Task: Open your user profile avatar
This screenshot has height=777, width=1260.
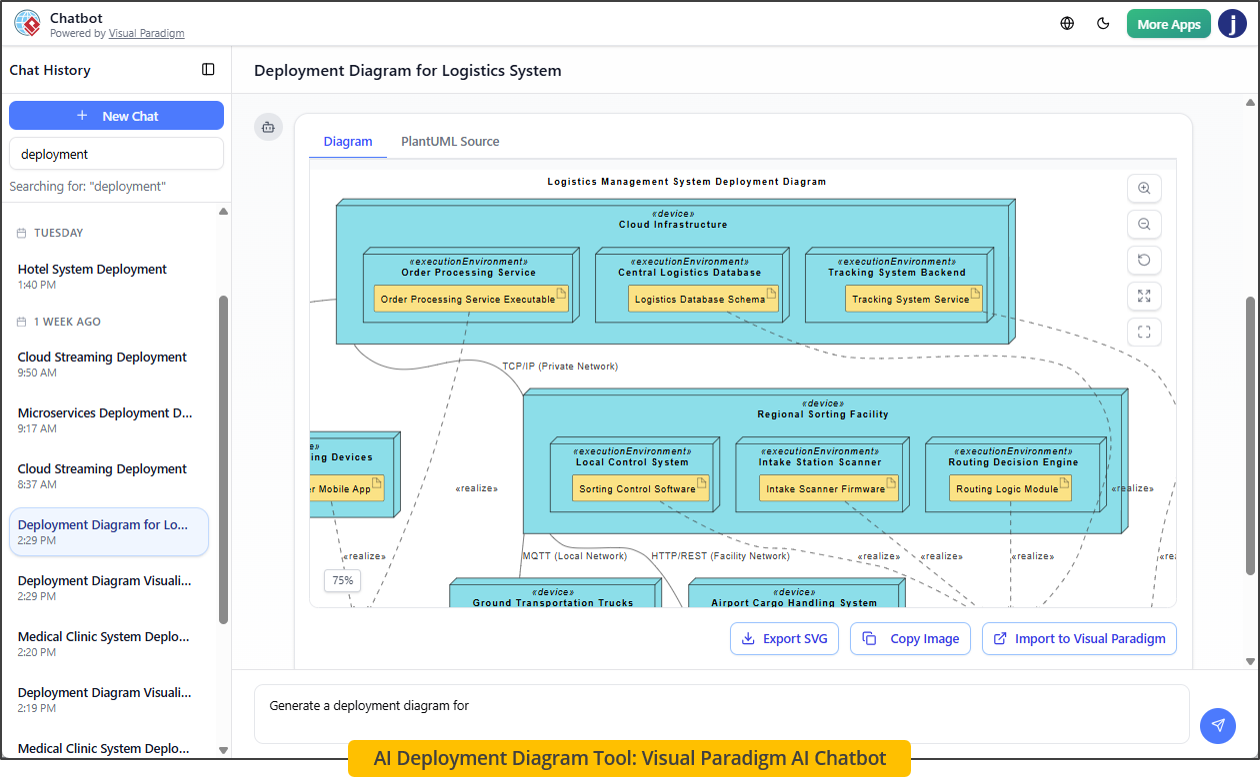Action: [x=1232, y=22]
